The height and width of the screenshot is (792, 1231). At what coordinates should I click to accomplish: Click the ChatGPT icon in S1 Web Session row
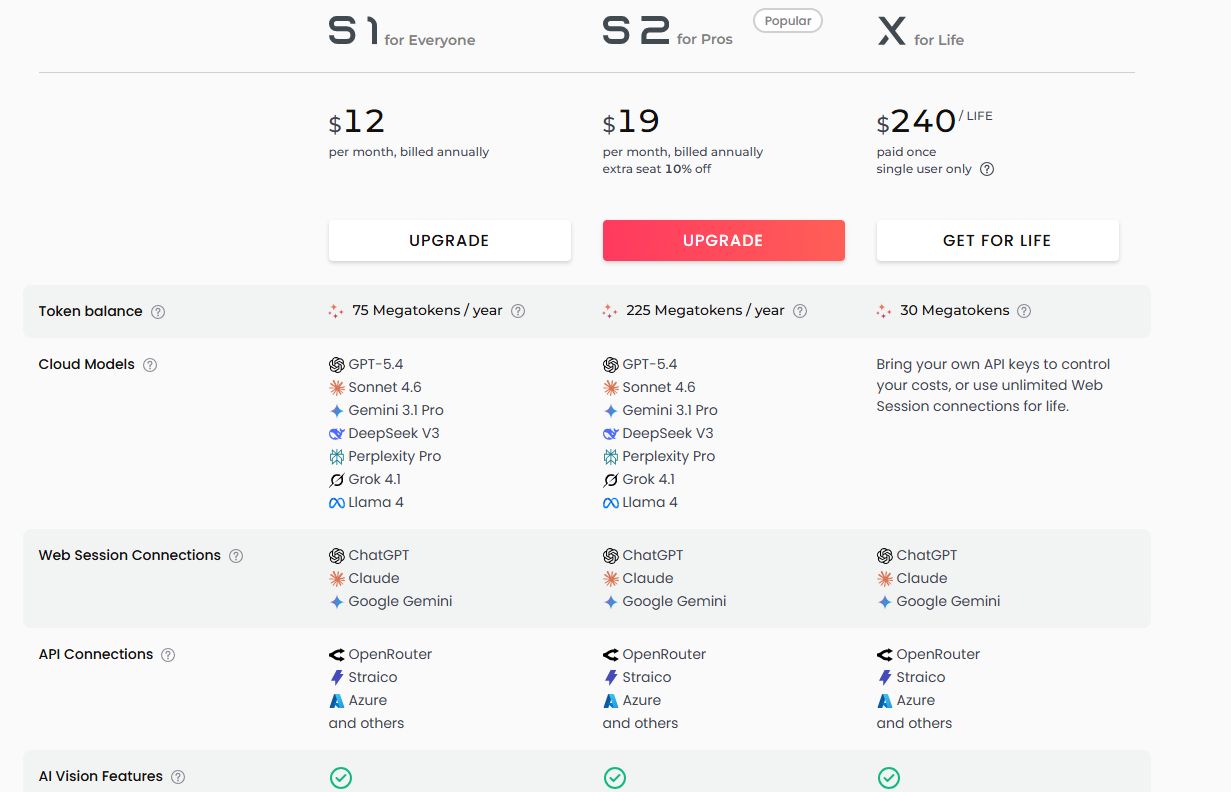(337, 556)
